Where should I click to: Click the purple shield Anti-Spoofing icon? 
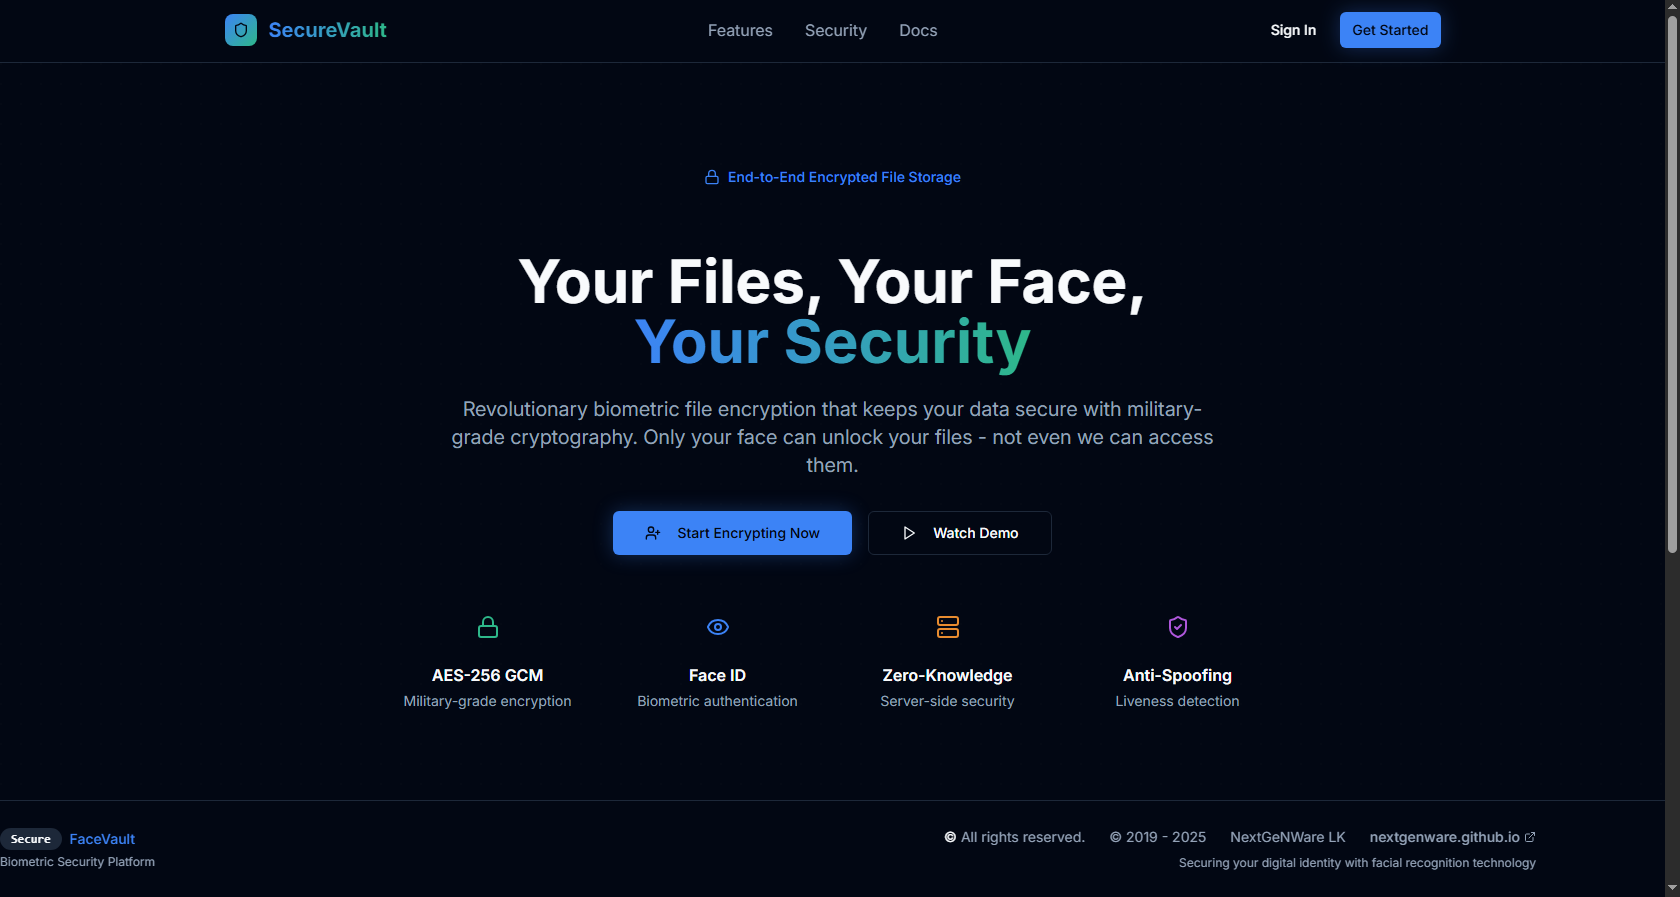point(1178,627)
